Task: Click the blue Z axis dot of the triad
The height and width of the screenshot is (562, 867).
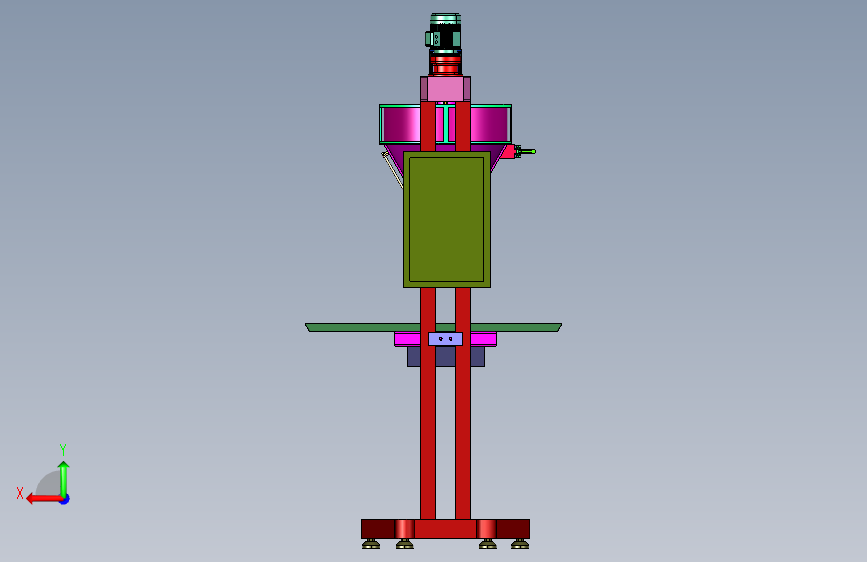Action: tap(65, 499)
